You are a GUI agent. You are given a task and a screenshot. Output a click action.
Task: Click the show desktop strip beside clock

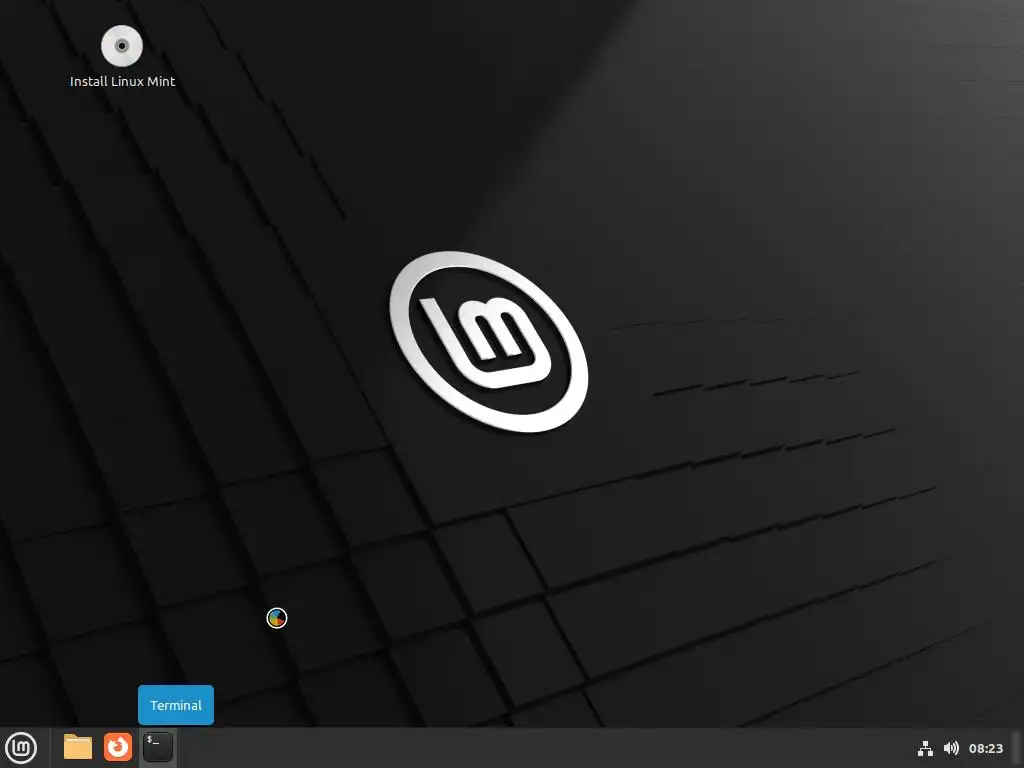pyautogui.click(x=1017, y=748)
